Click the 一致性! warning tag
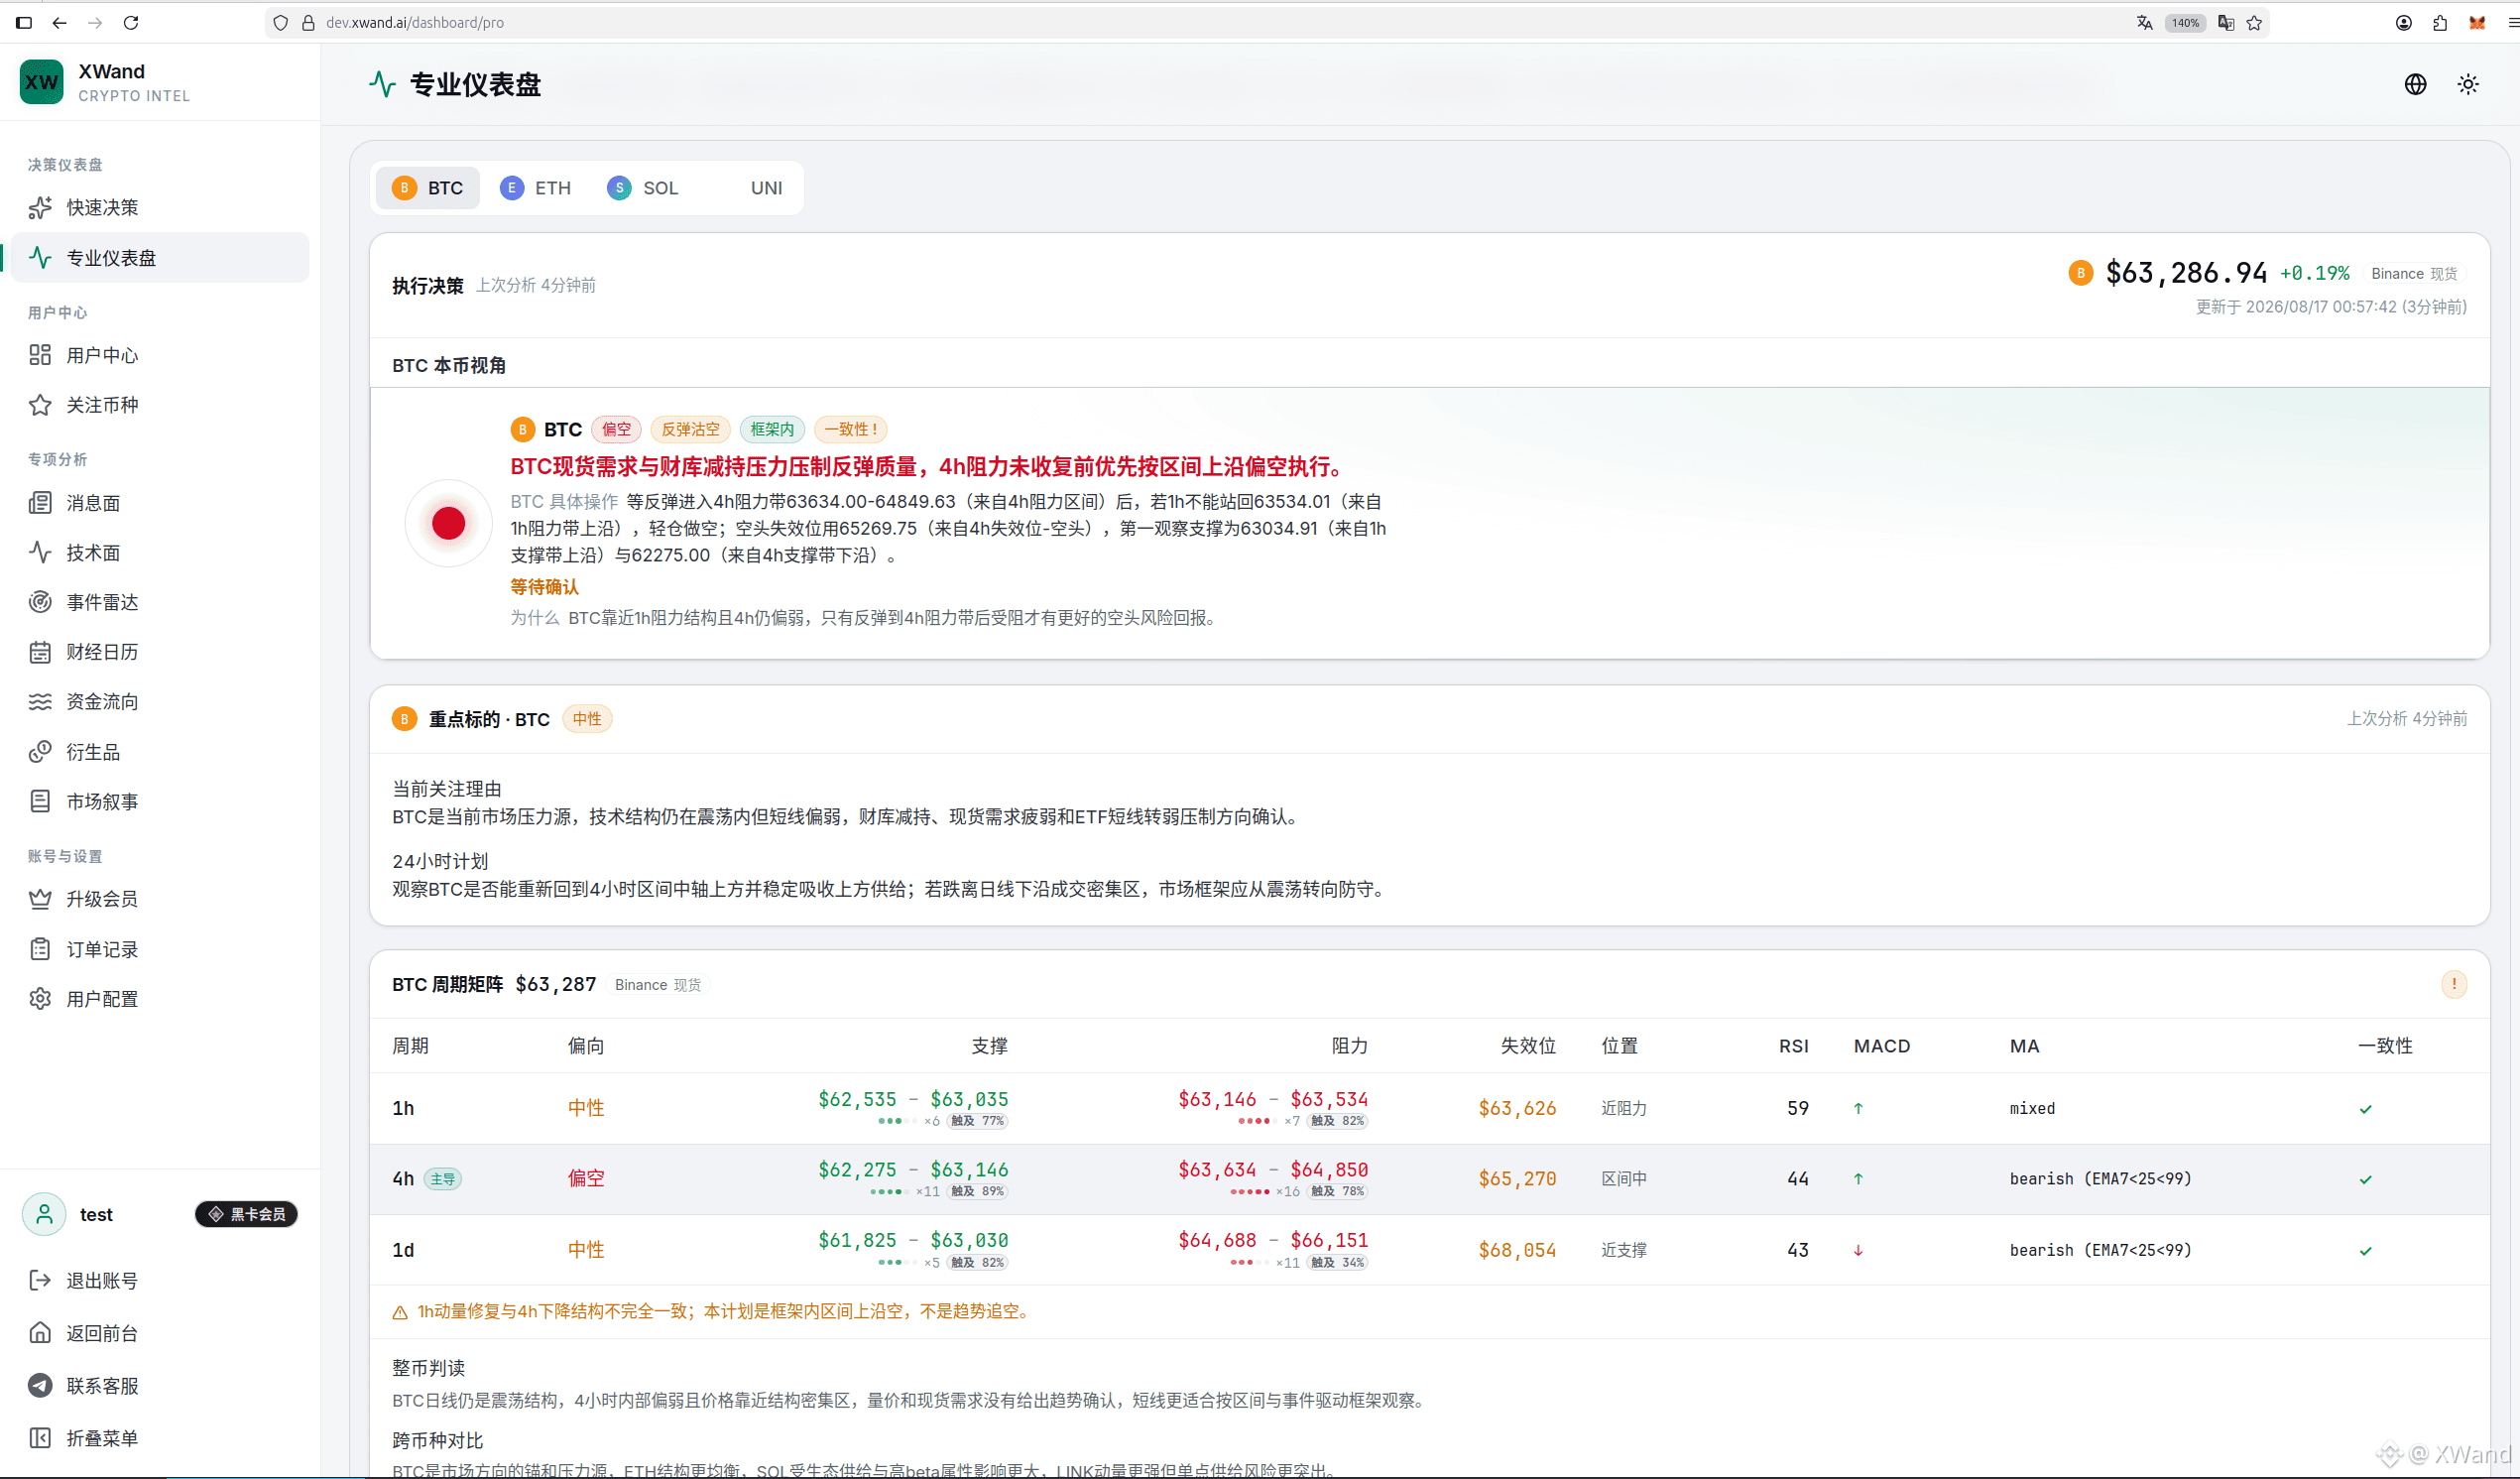Screen dimensions: 2520x1479 tap(851, 429)
